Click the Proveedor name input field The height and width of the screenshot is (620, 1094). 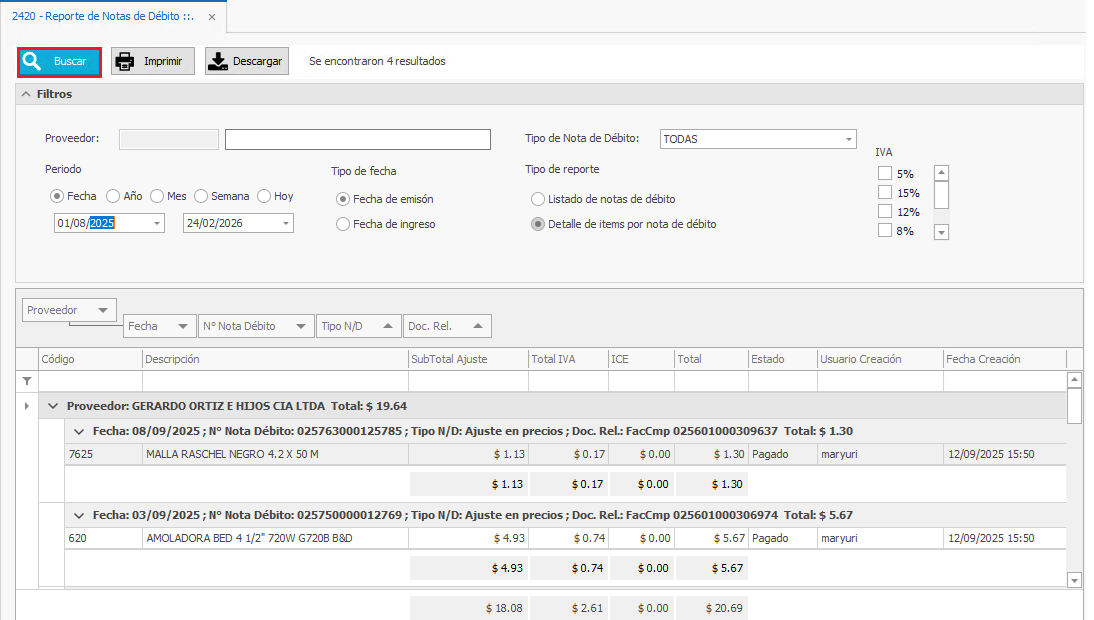[x=357, y=139]
